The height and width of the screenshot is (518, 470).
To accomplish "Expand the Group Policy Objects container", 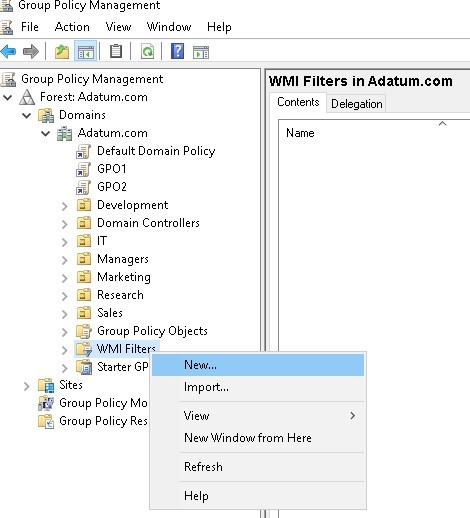I will 65,332.
